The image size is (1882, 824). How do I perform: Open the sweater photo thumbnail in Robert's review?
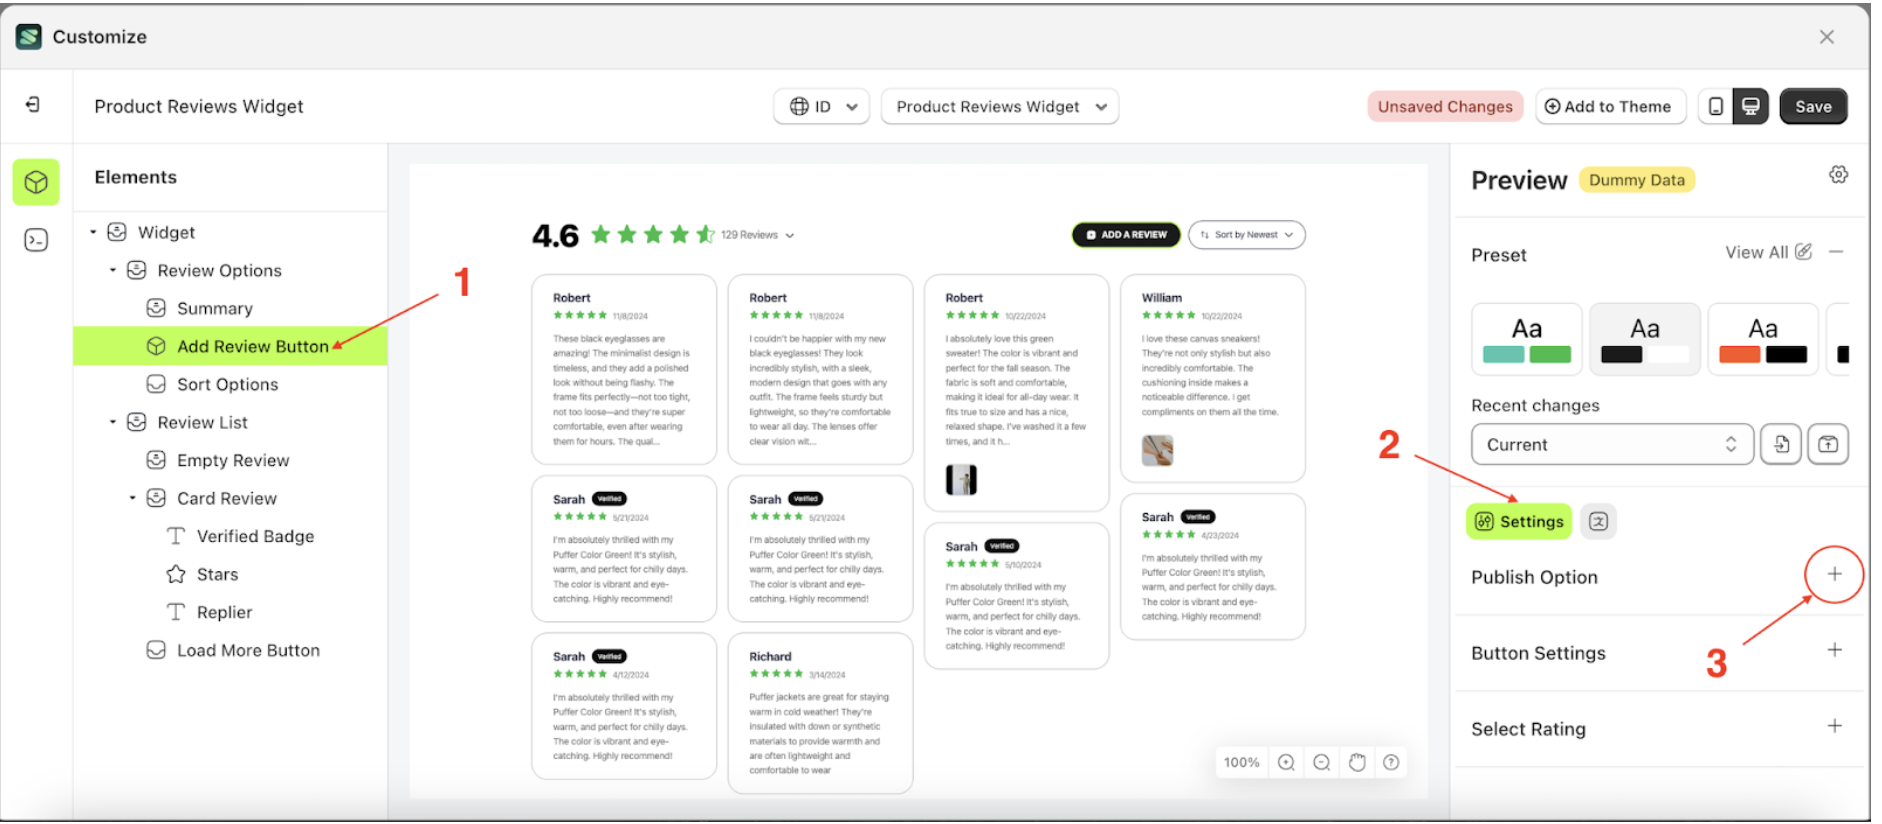[961, 480]
